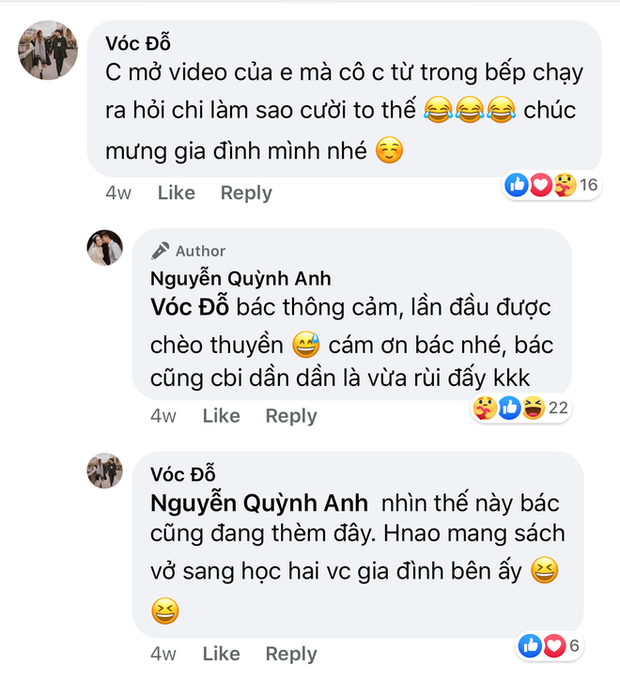Like the last reply from Vóc Đỗ
Viewport: 620px width, 679px height.
coord(221,653)
